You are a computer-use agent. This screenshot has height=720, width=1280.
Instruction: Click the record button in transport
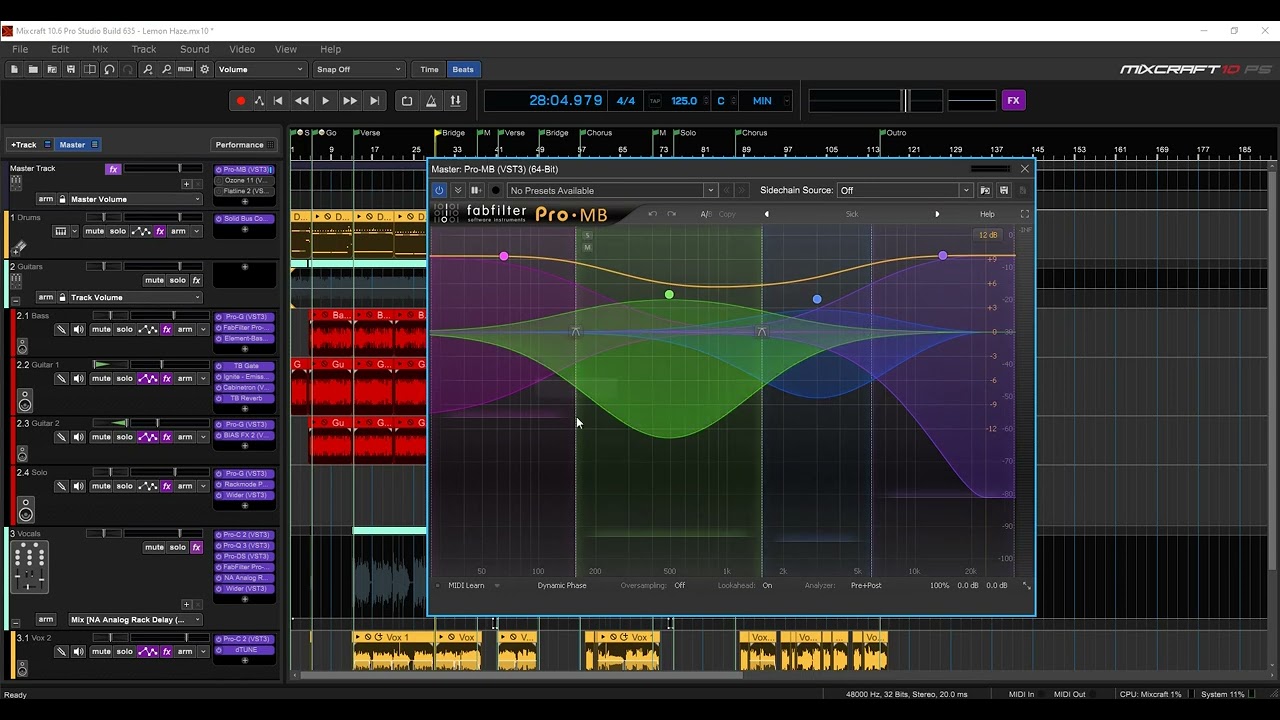240,101
